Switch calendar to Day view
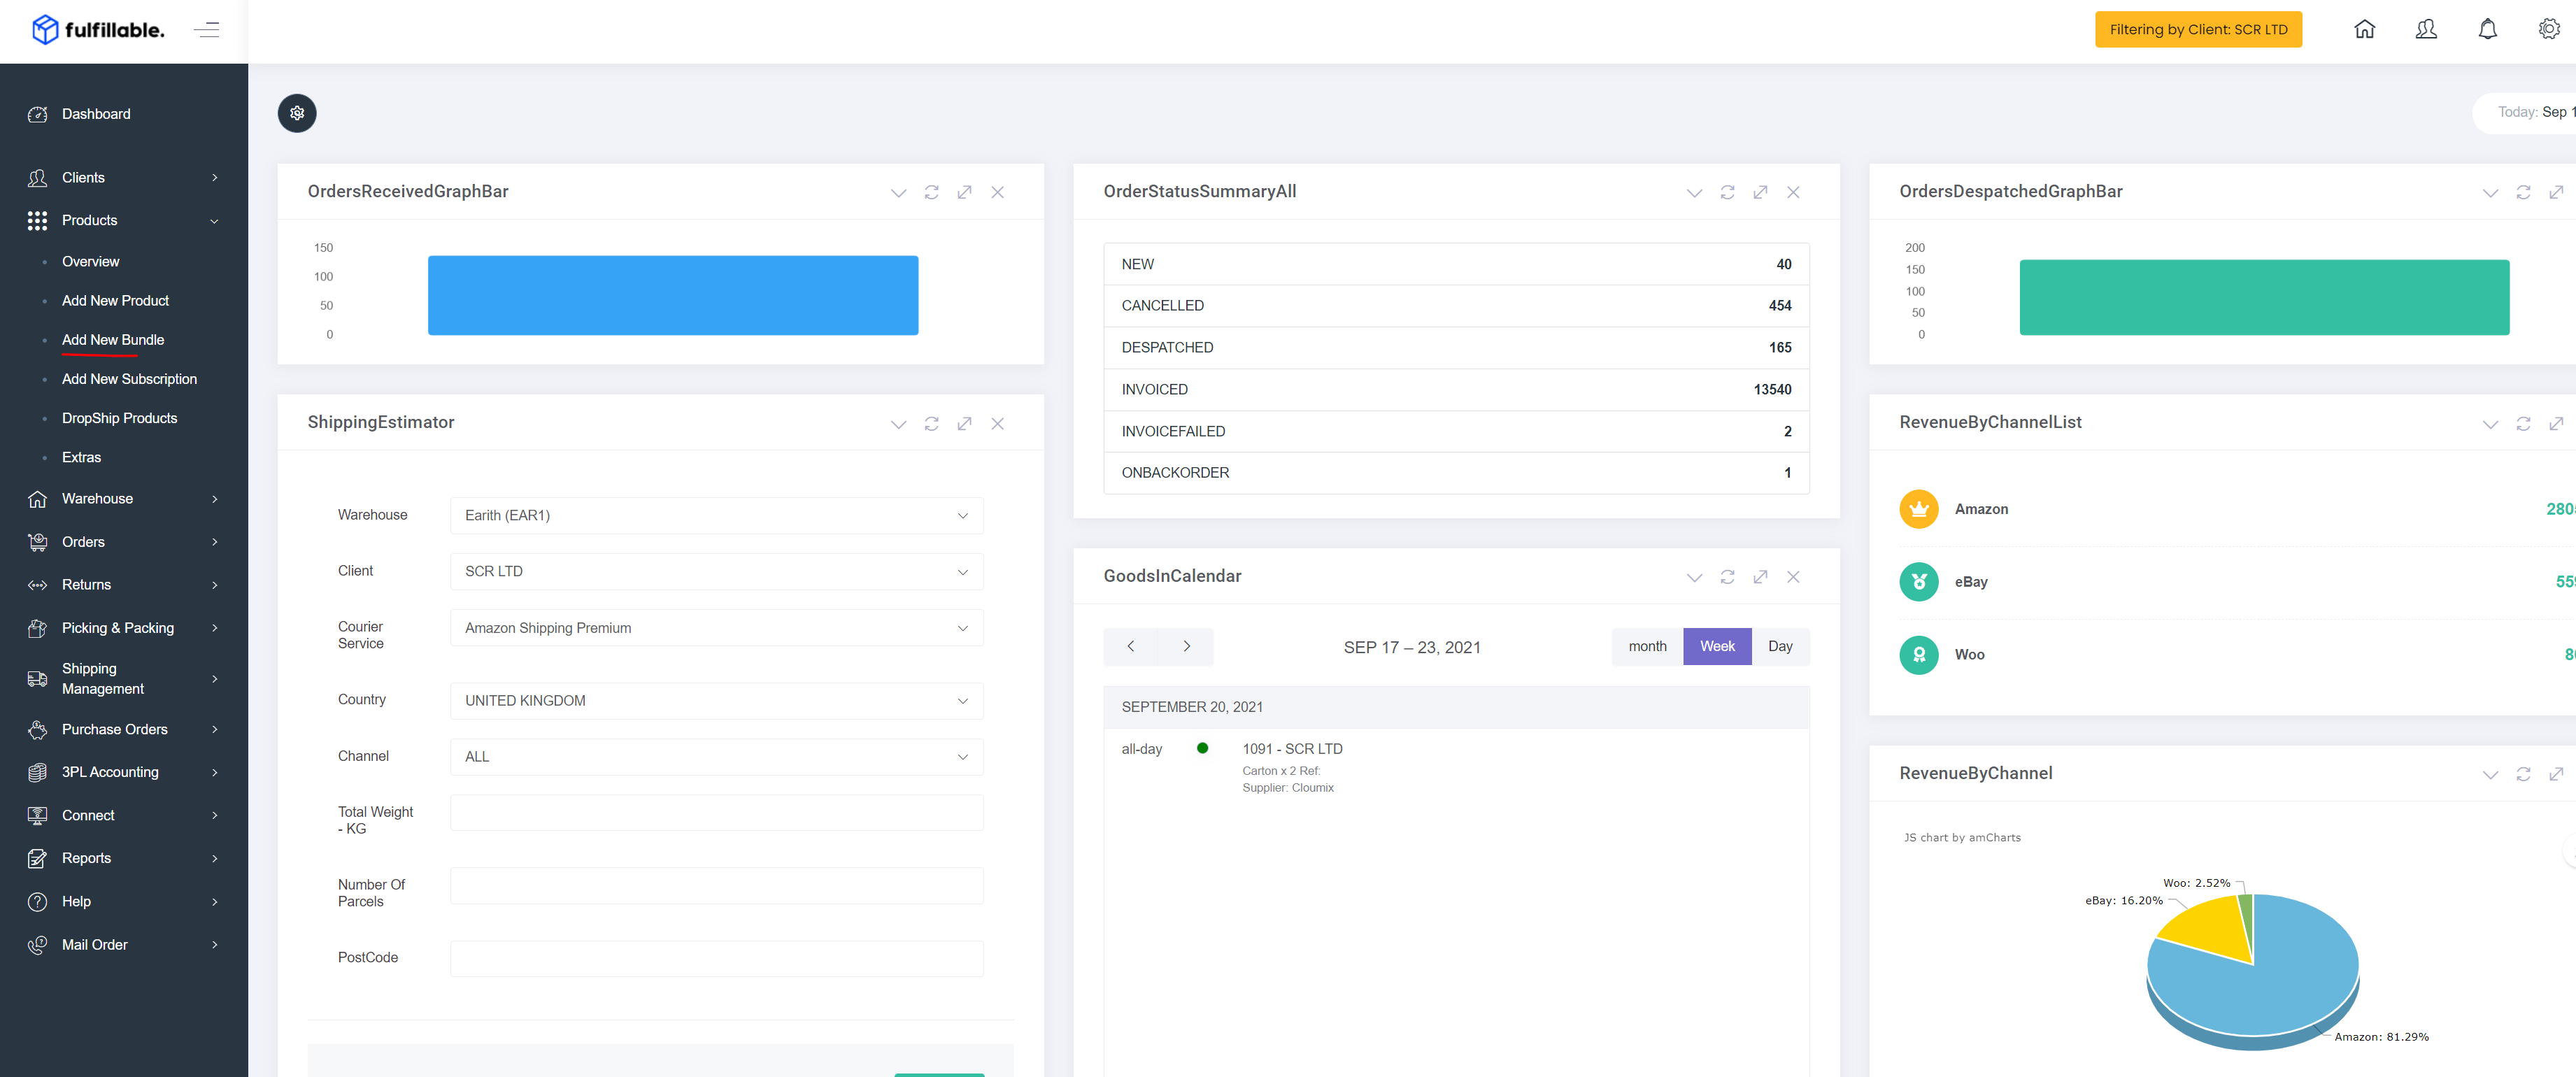The width and height of the screenshot is (2576, 1077). point(1780,647)
